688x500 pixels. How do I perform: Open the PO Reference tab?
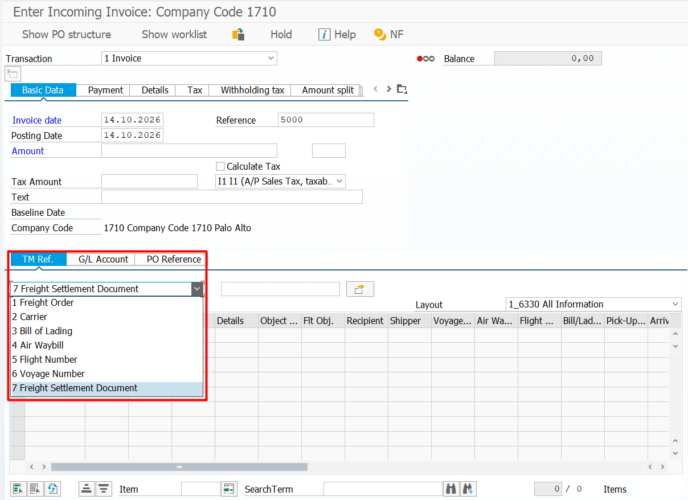174,259
